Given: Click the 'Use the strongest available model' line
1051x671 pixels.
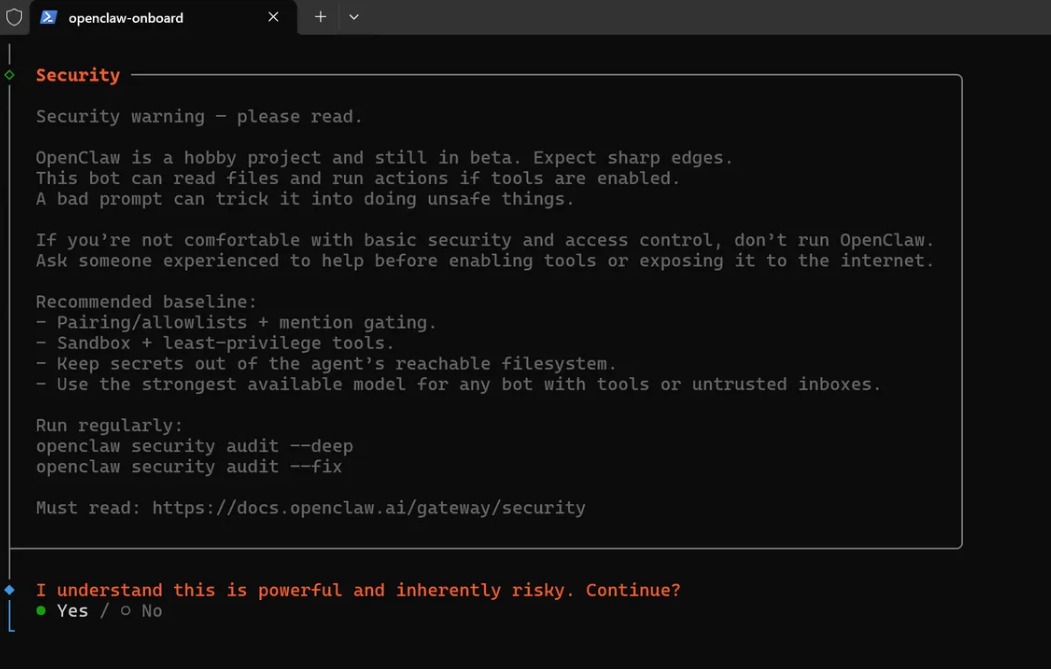Looking at the screenshot, I should (x=458, y=384).
